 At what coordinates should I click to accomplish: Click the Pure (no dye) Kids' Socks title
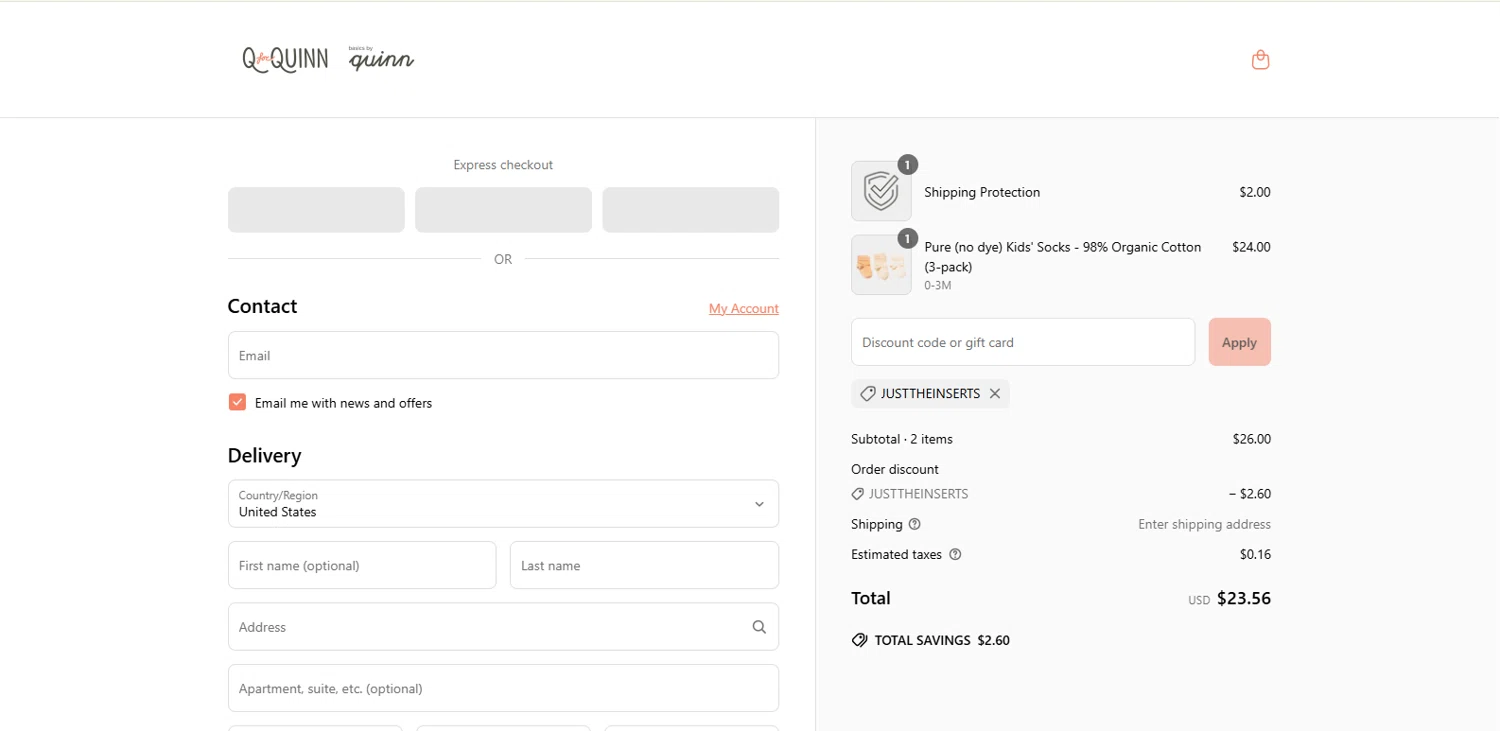pos(1063,257)
